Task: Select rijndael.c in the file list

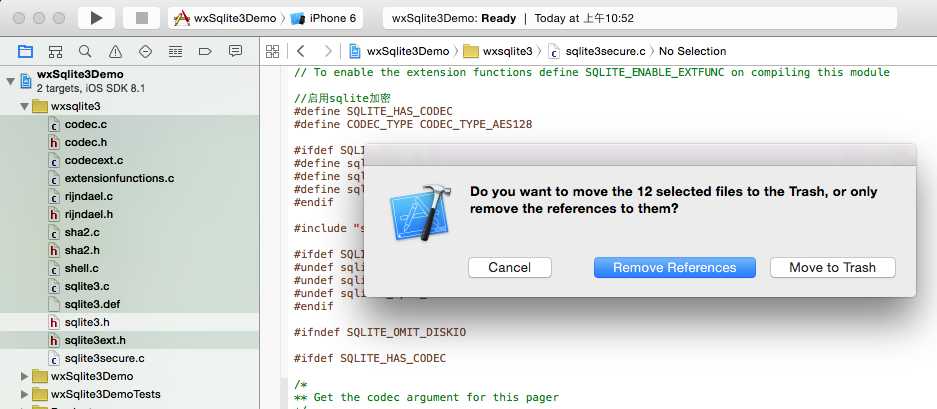Action: 88,196
